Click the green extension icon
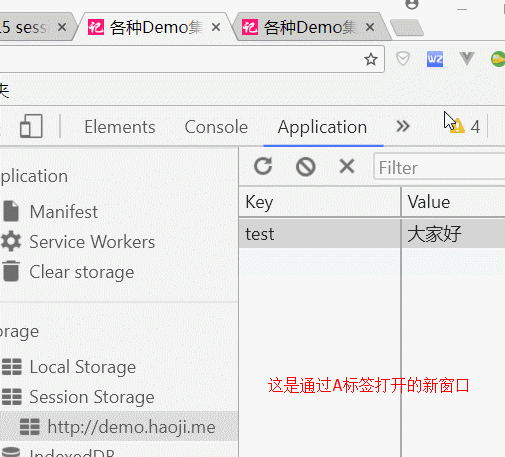The image size is (505, 457). point(498,59)
